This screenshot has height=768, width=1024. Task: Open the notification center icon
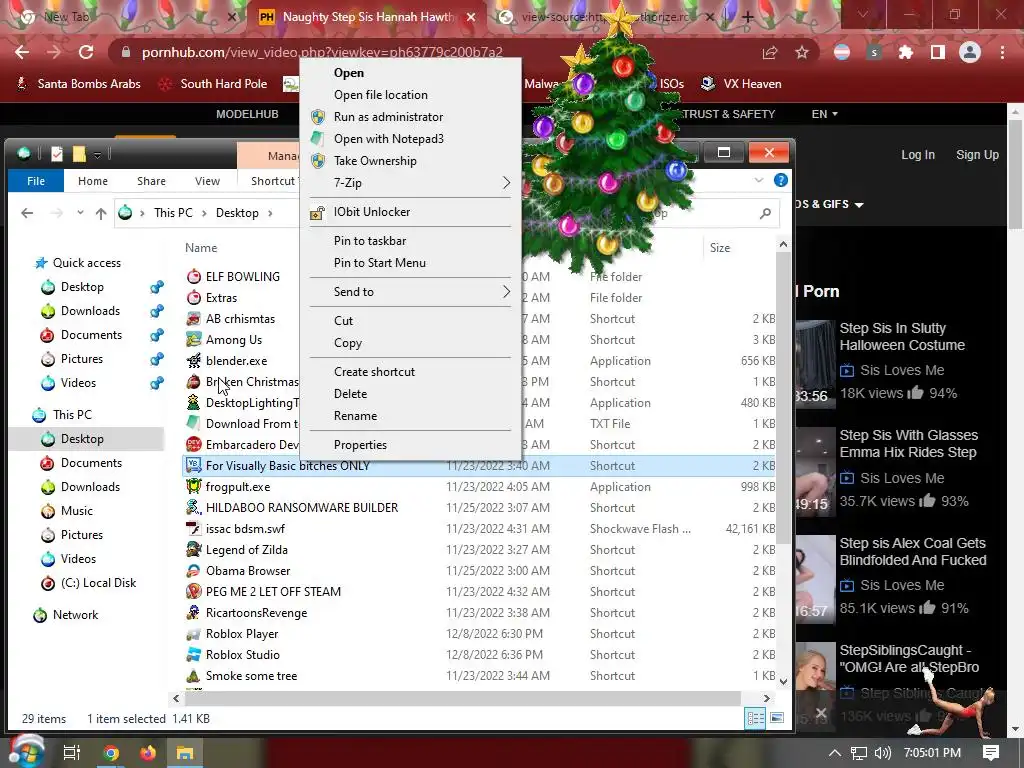(x=991, y=753)
